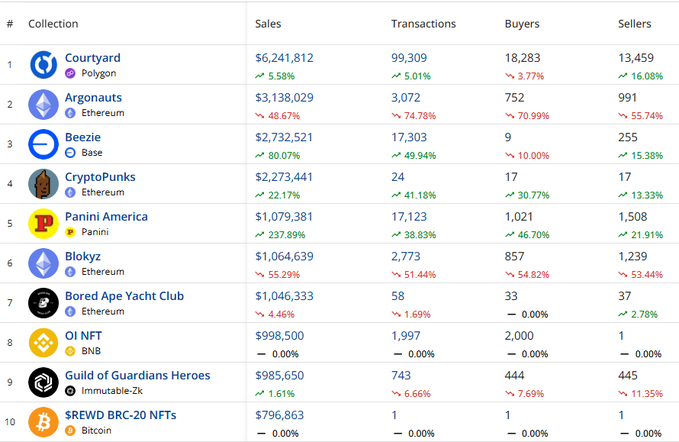Click the small Ethereum icon under CryptoPunks
This screenshot has width=679, height=442.
70,192
